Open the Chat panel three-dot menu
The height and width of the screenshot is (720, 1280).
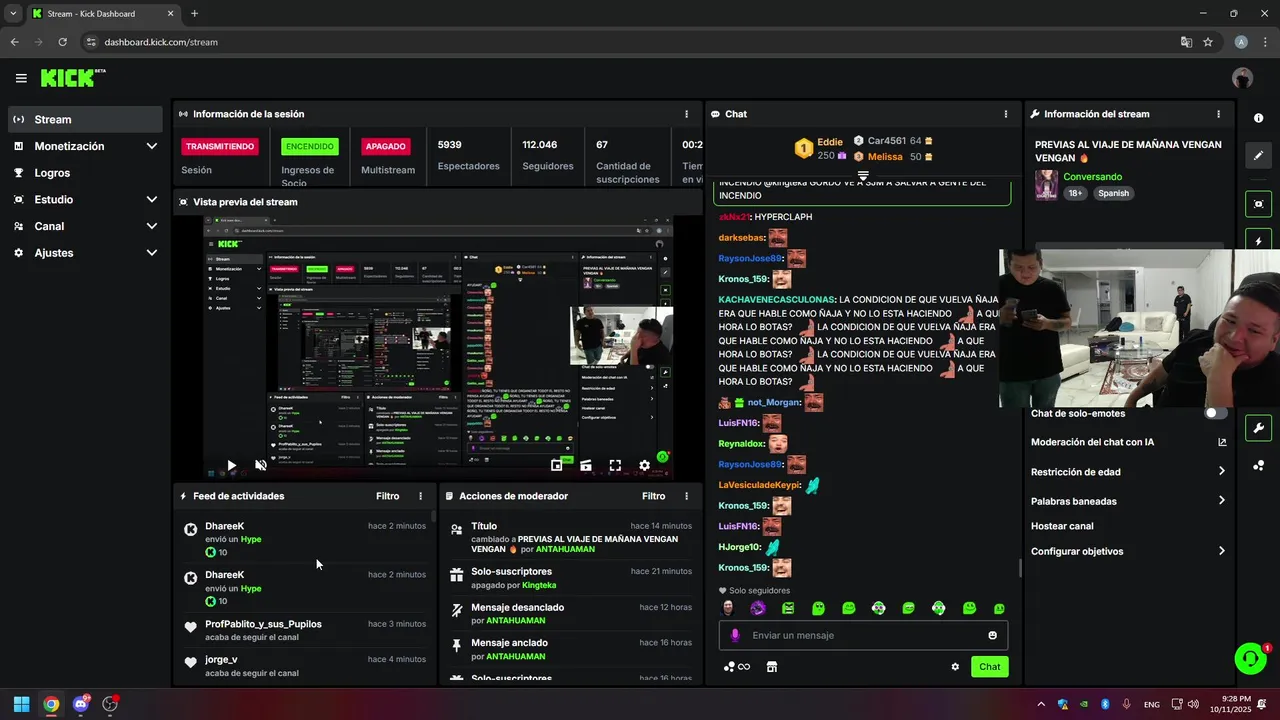tap(1006, 114)
